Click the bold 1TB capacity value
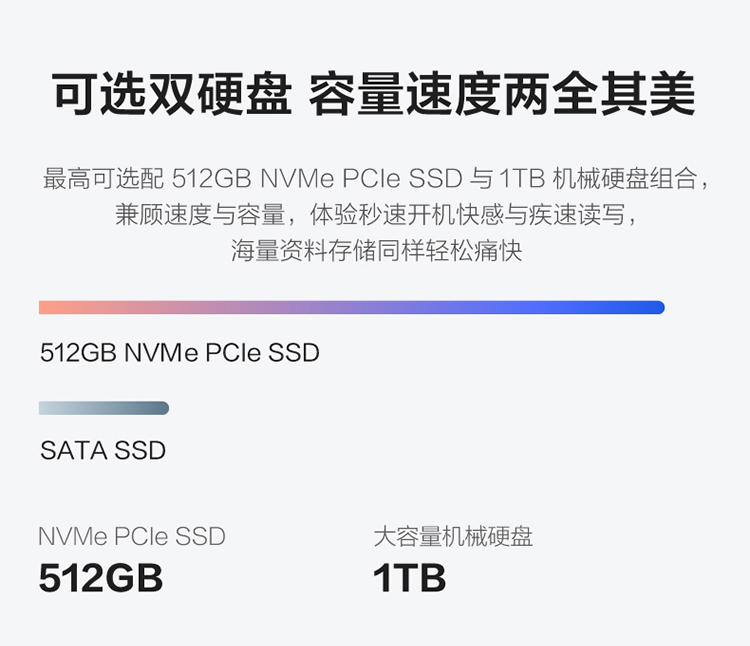Viewport: 750px width, 646px height. 409,578
